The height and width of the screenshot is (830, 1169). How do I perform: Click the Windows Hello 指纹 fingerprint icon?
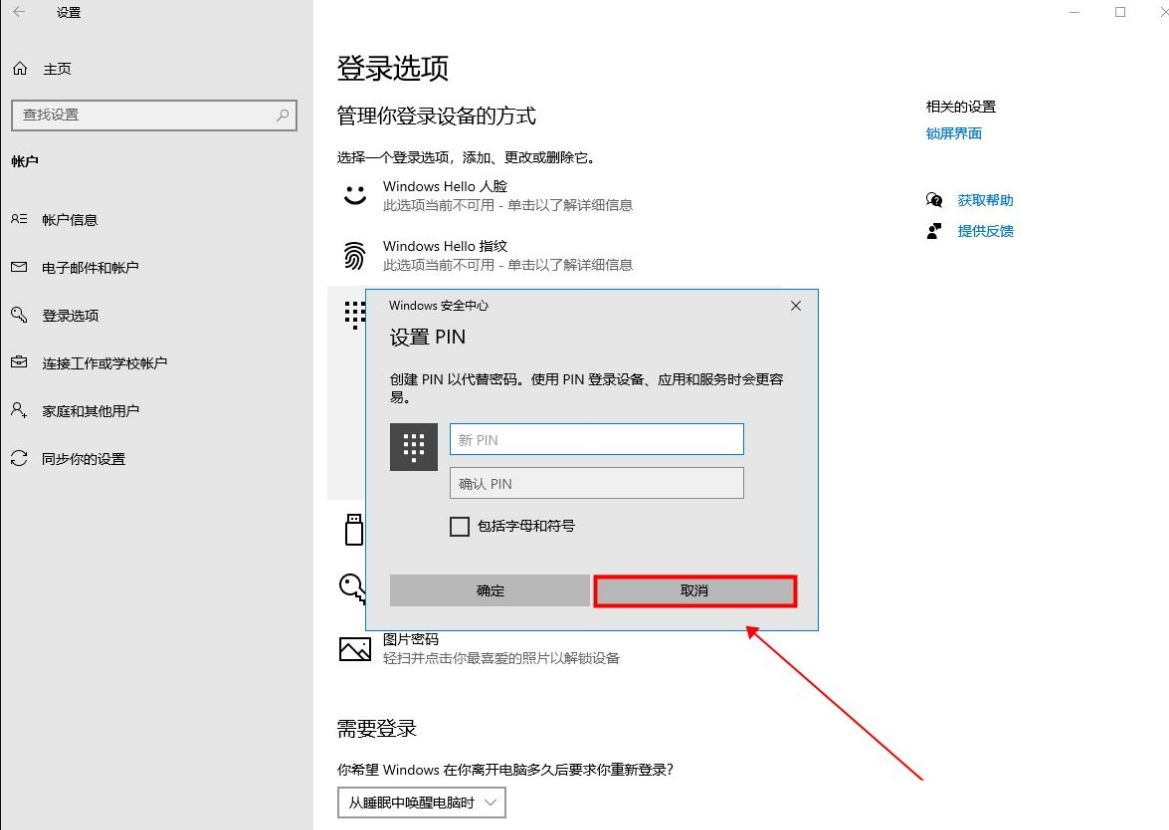(x=355, y=253)
